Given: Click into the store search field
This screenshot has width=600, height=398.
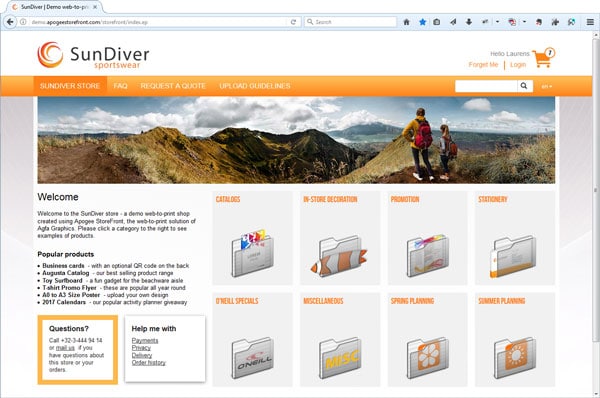Looking at the screenshot, I should click(x=486, y=86).
